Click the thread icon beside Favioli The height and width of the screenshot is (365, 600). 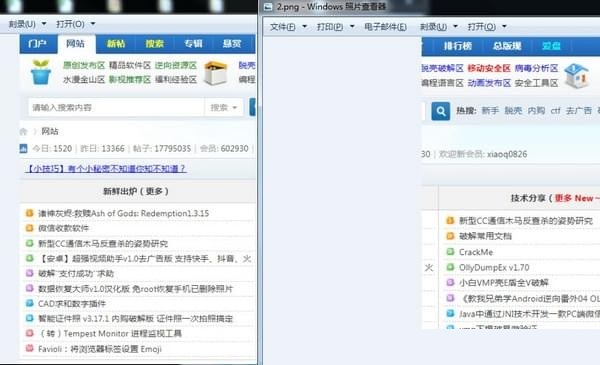pyautogui.click(x=29, y=348)
